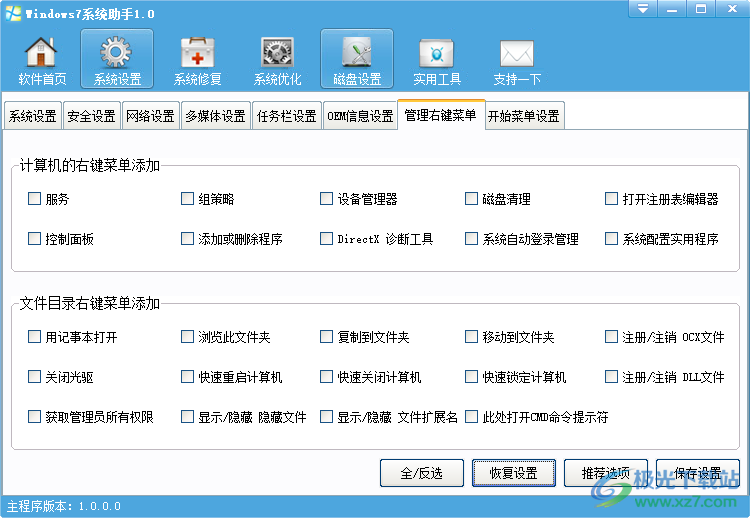750x518 pixels.
Task: Click 主程序版本: 1.0.0.0 status text
Action: 64,506
